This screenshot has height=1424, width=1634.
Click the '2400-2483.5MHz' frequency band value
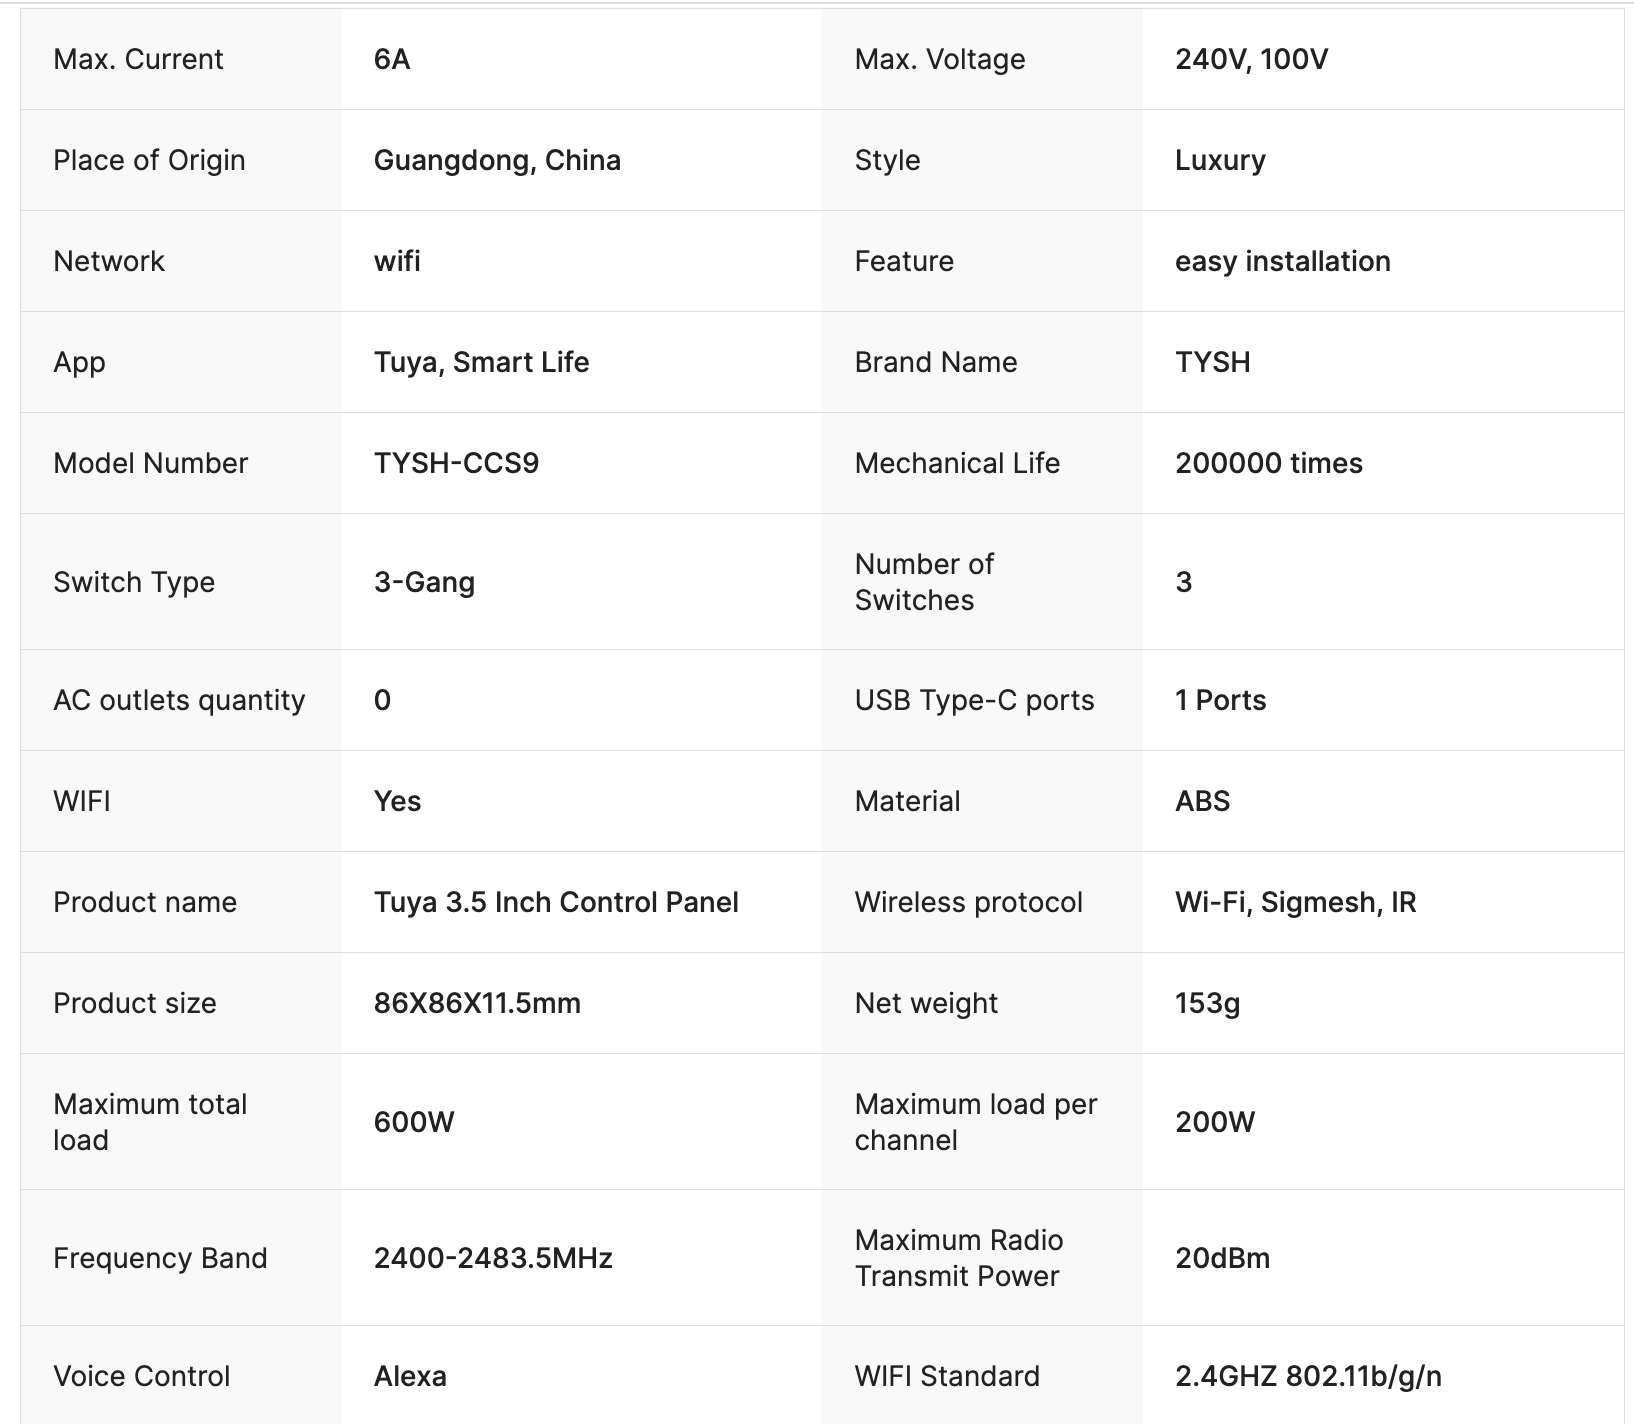point(493,1258)
